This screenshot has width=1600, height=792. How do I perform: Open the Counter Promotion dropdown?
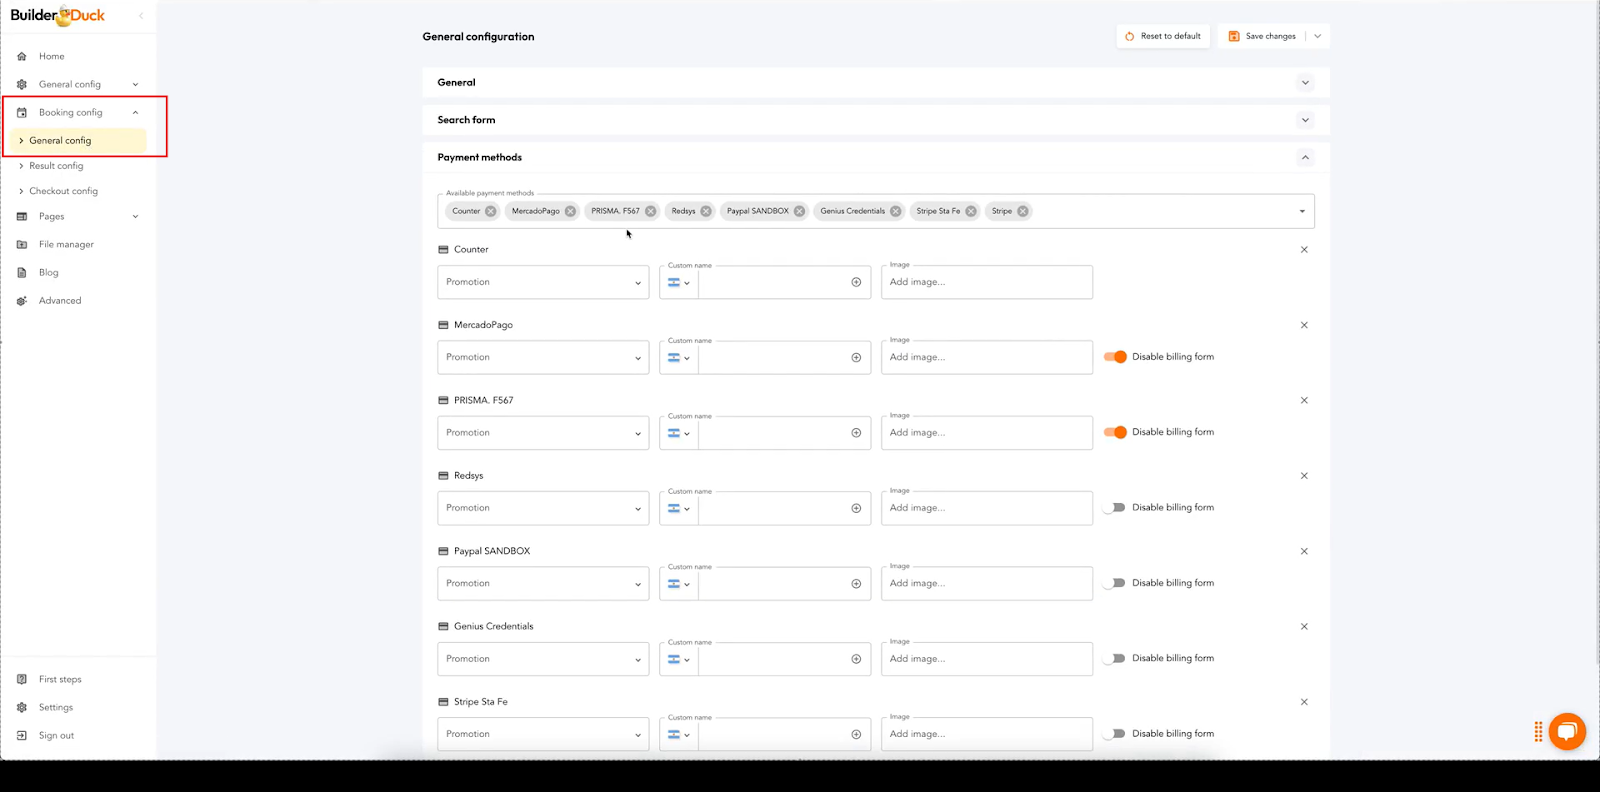tap(543, 282)
